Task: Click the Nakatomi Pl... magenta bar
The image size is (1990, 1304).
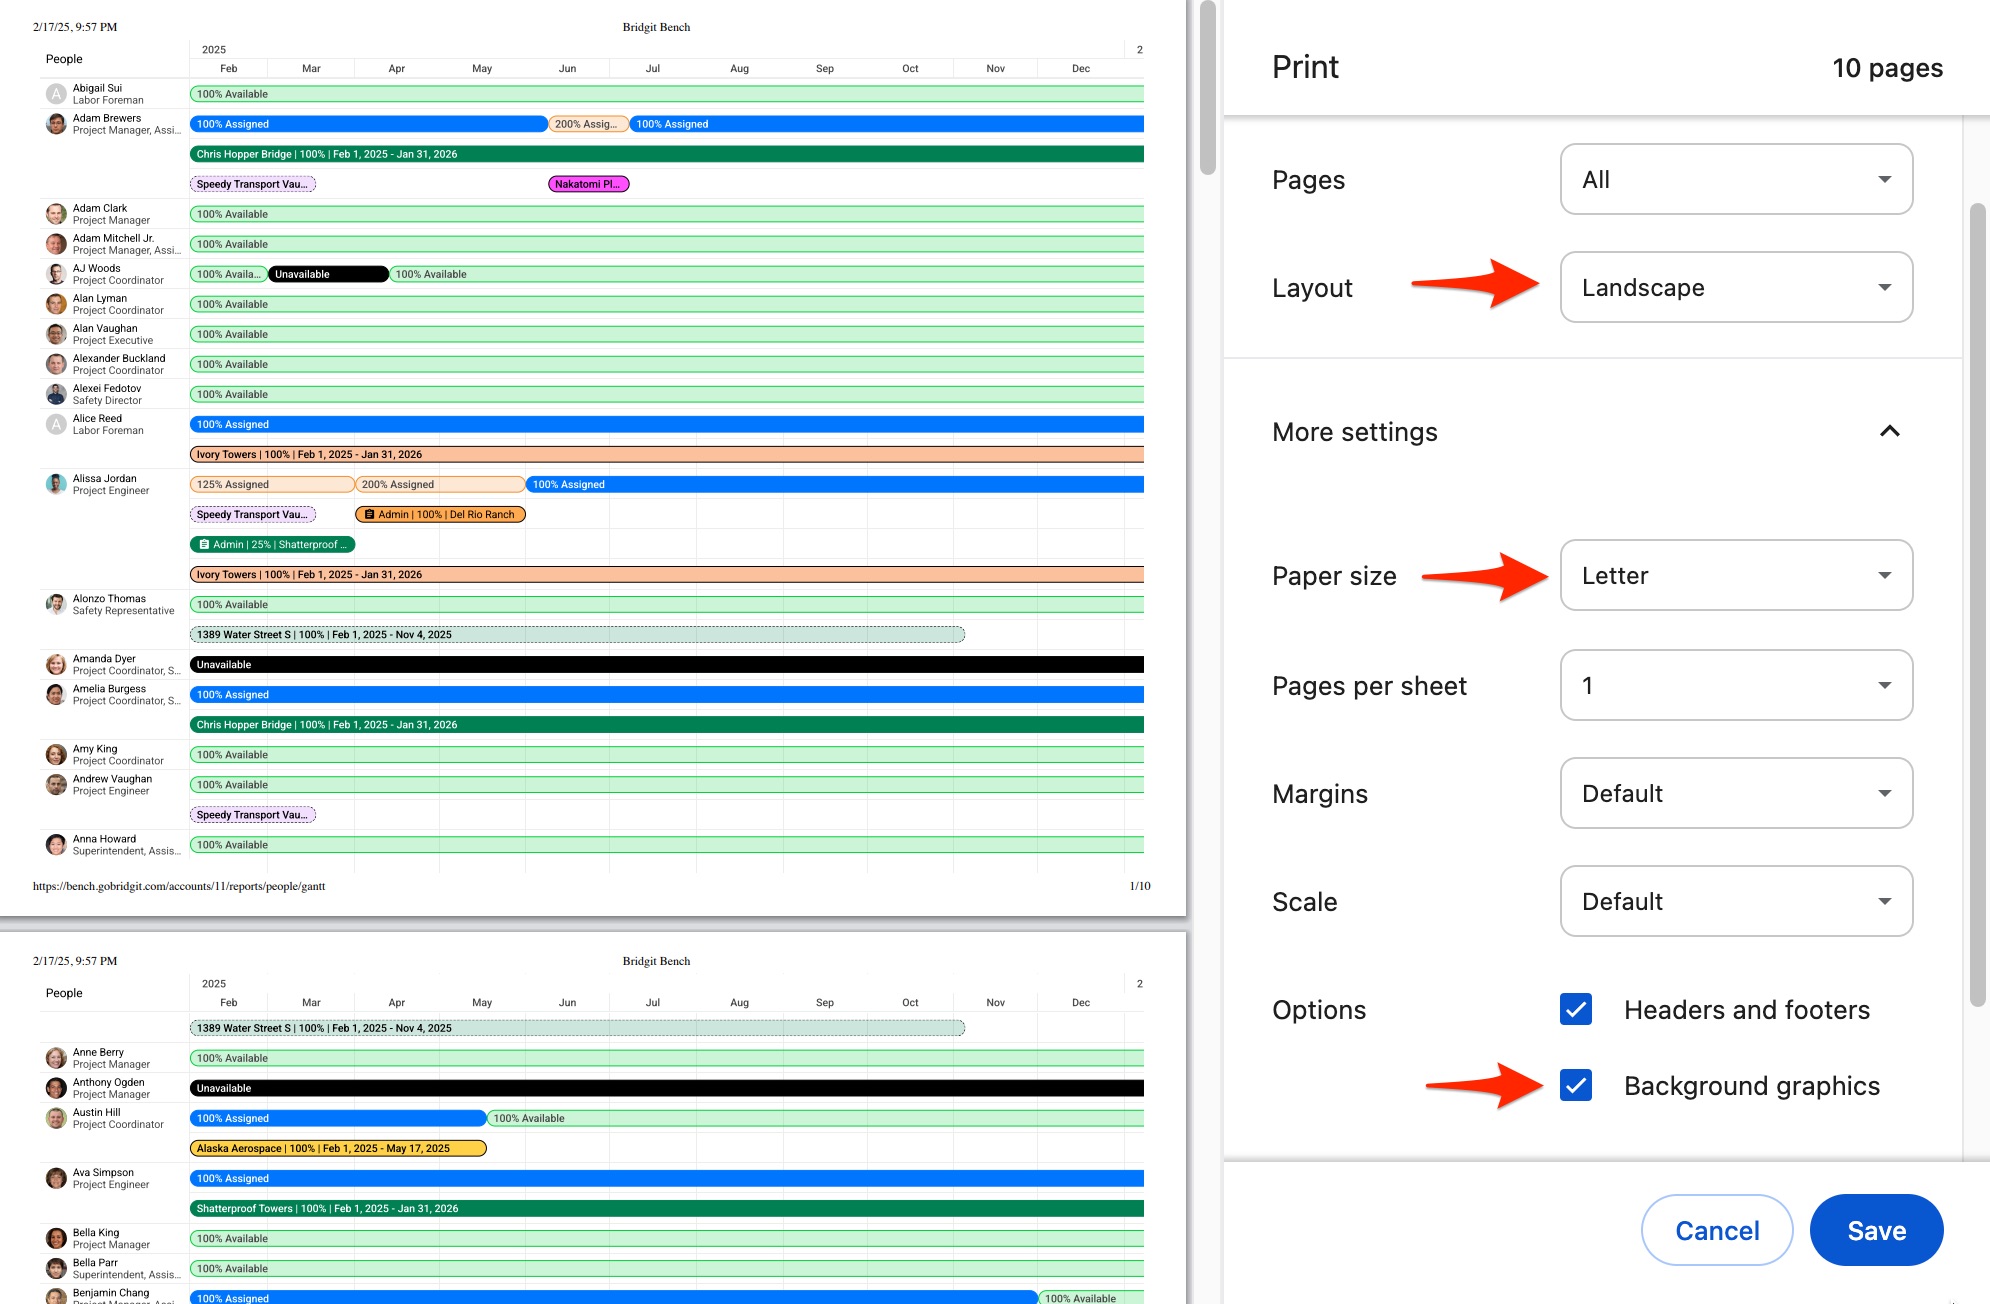Action: pyautogui.click(x=589, y=184)
